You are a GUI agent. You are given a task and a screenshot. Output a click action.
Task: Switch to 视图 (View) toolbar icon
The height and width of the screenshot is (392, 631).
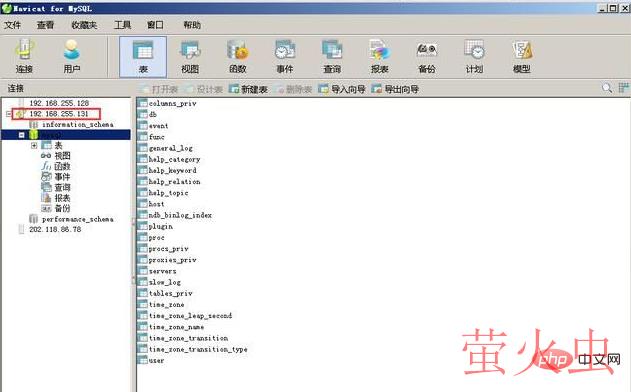point(190,57)
